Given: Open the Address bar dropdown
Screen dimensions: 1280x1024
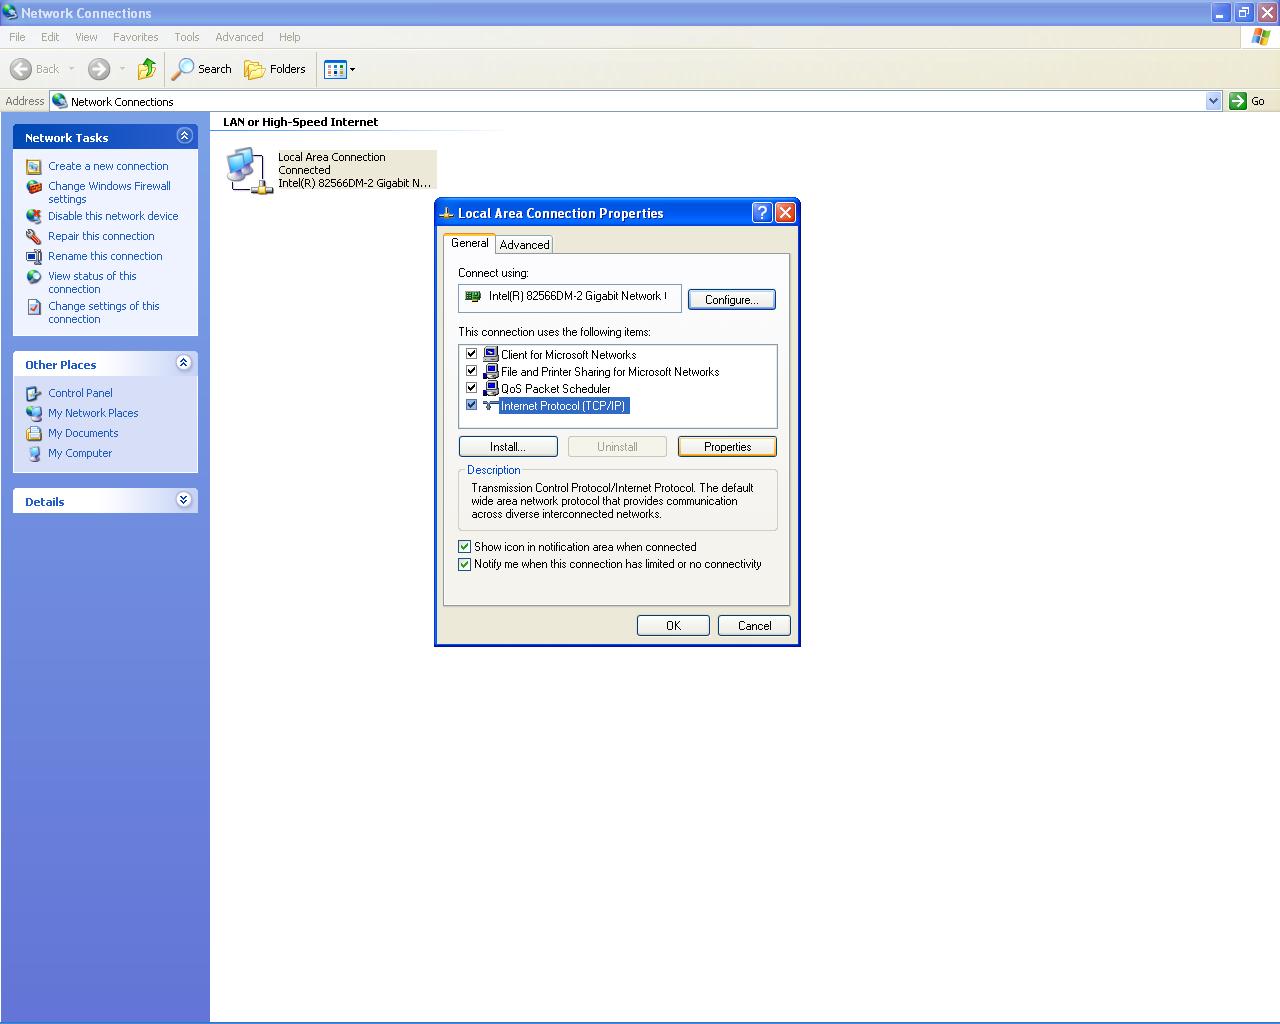Looking at the screenshot, I should click(x=1213, y=101).
